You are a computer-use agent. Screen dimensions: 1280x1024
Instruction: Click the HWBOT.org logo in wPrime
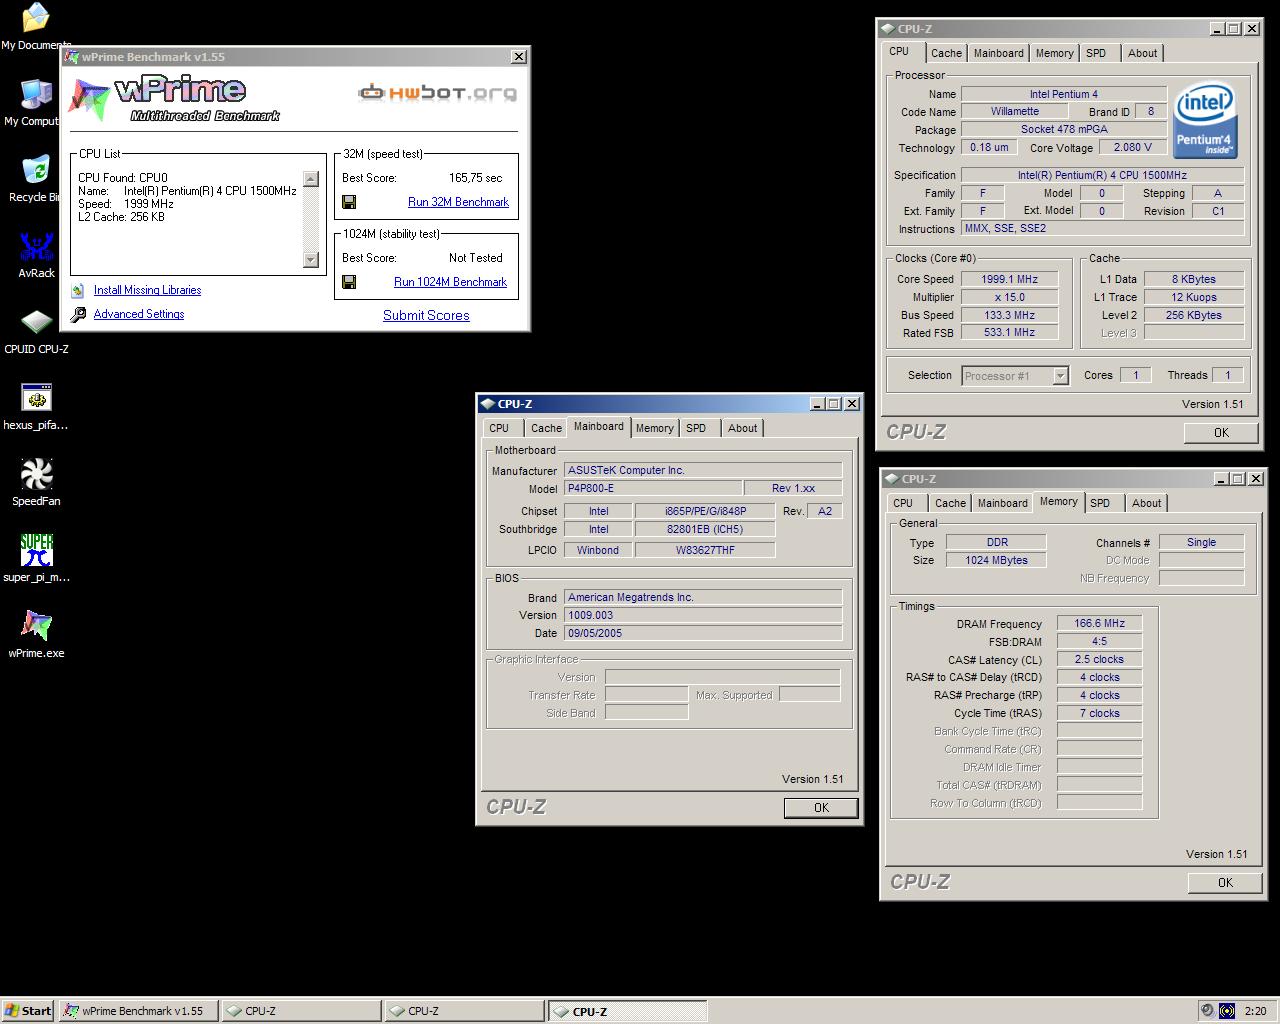(x=438, y=93)
